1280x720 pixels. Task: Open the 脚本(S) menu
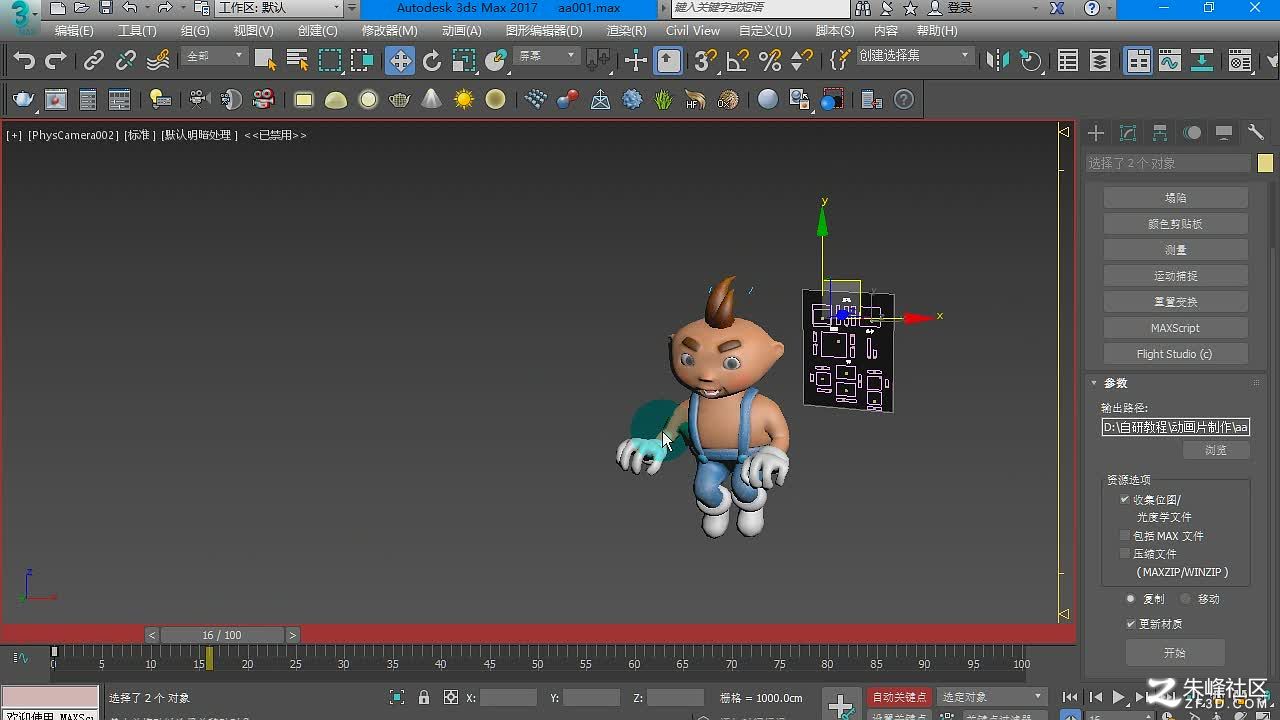[835, 31]
